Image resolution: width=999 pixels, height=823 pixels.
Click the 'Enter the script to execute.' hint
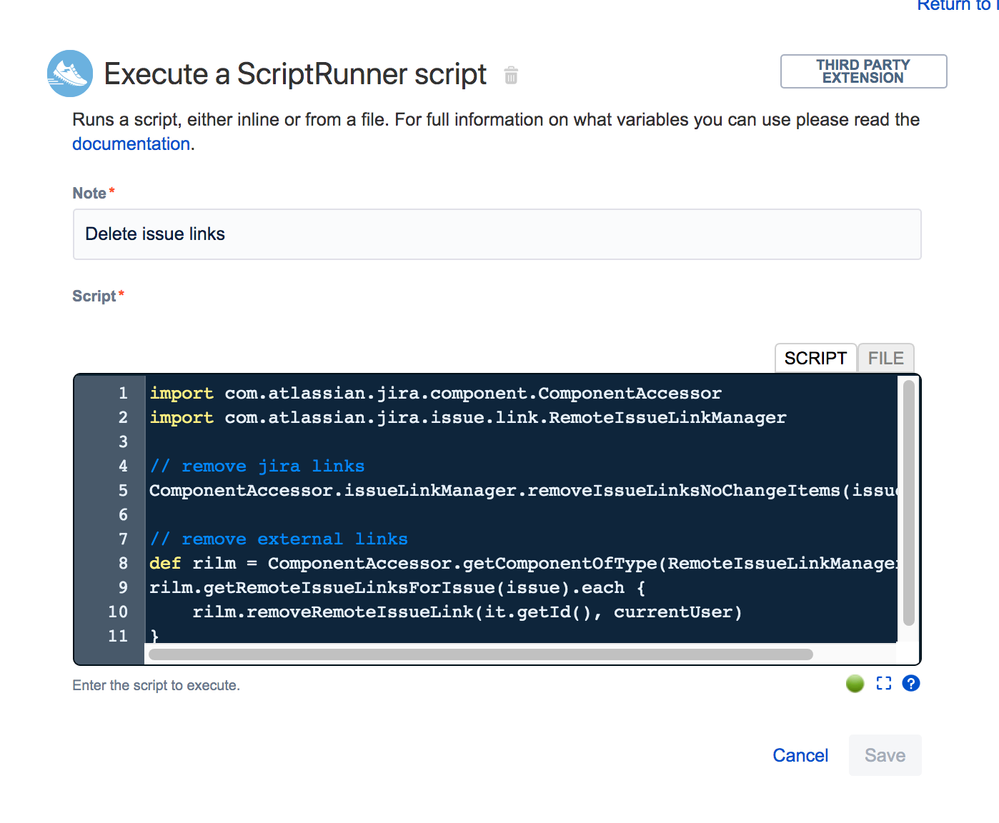(156, 685)
